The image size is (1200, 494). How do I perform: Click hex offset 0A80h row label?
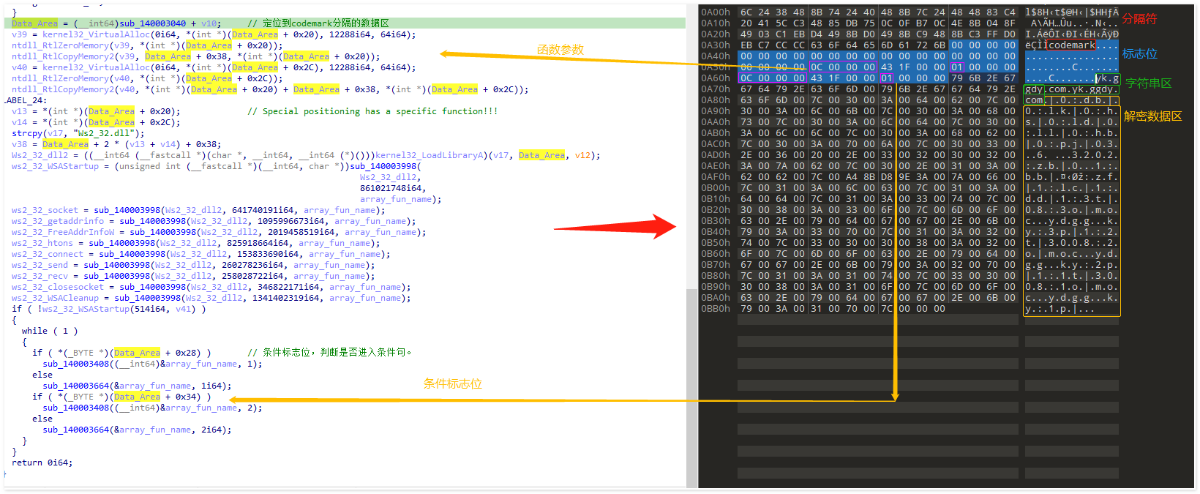click(714, 99)
